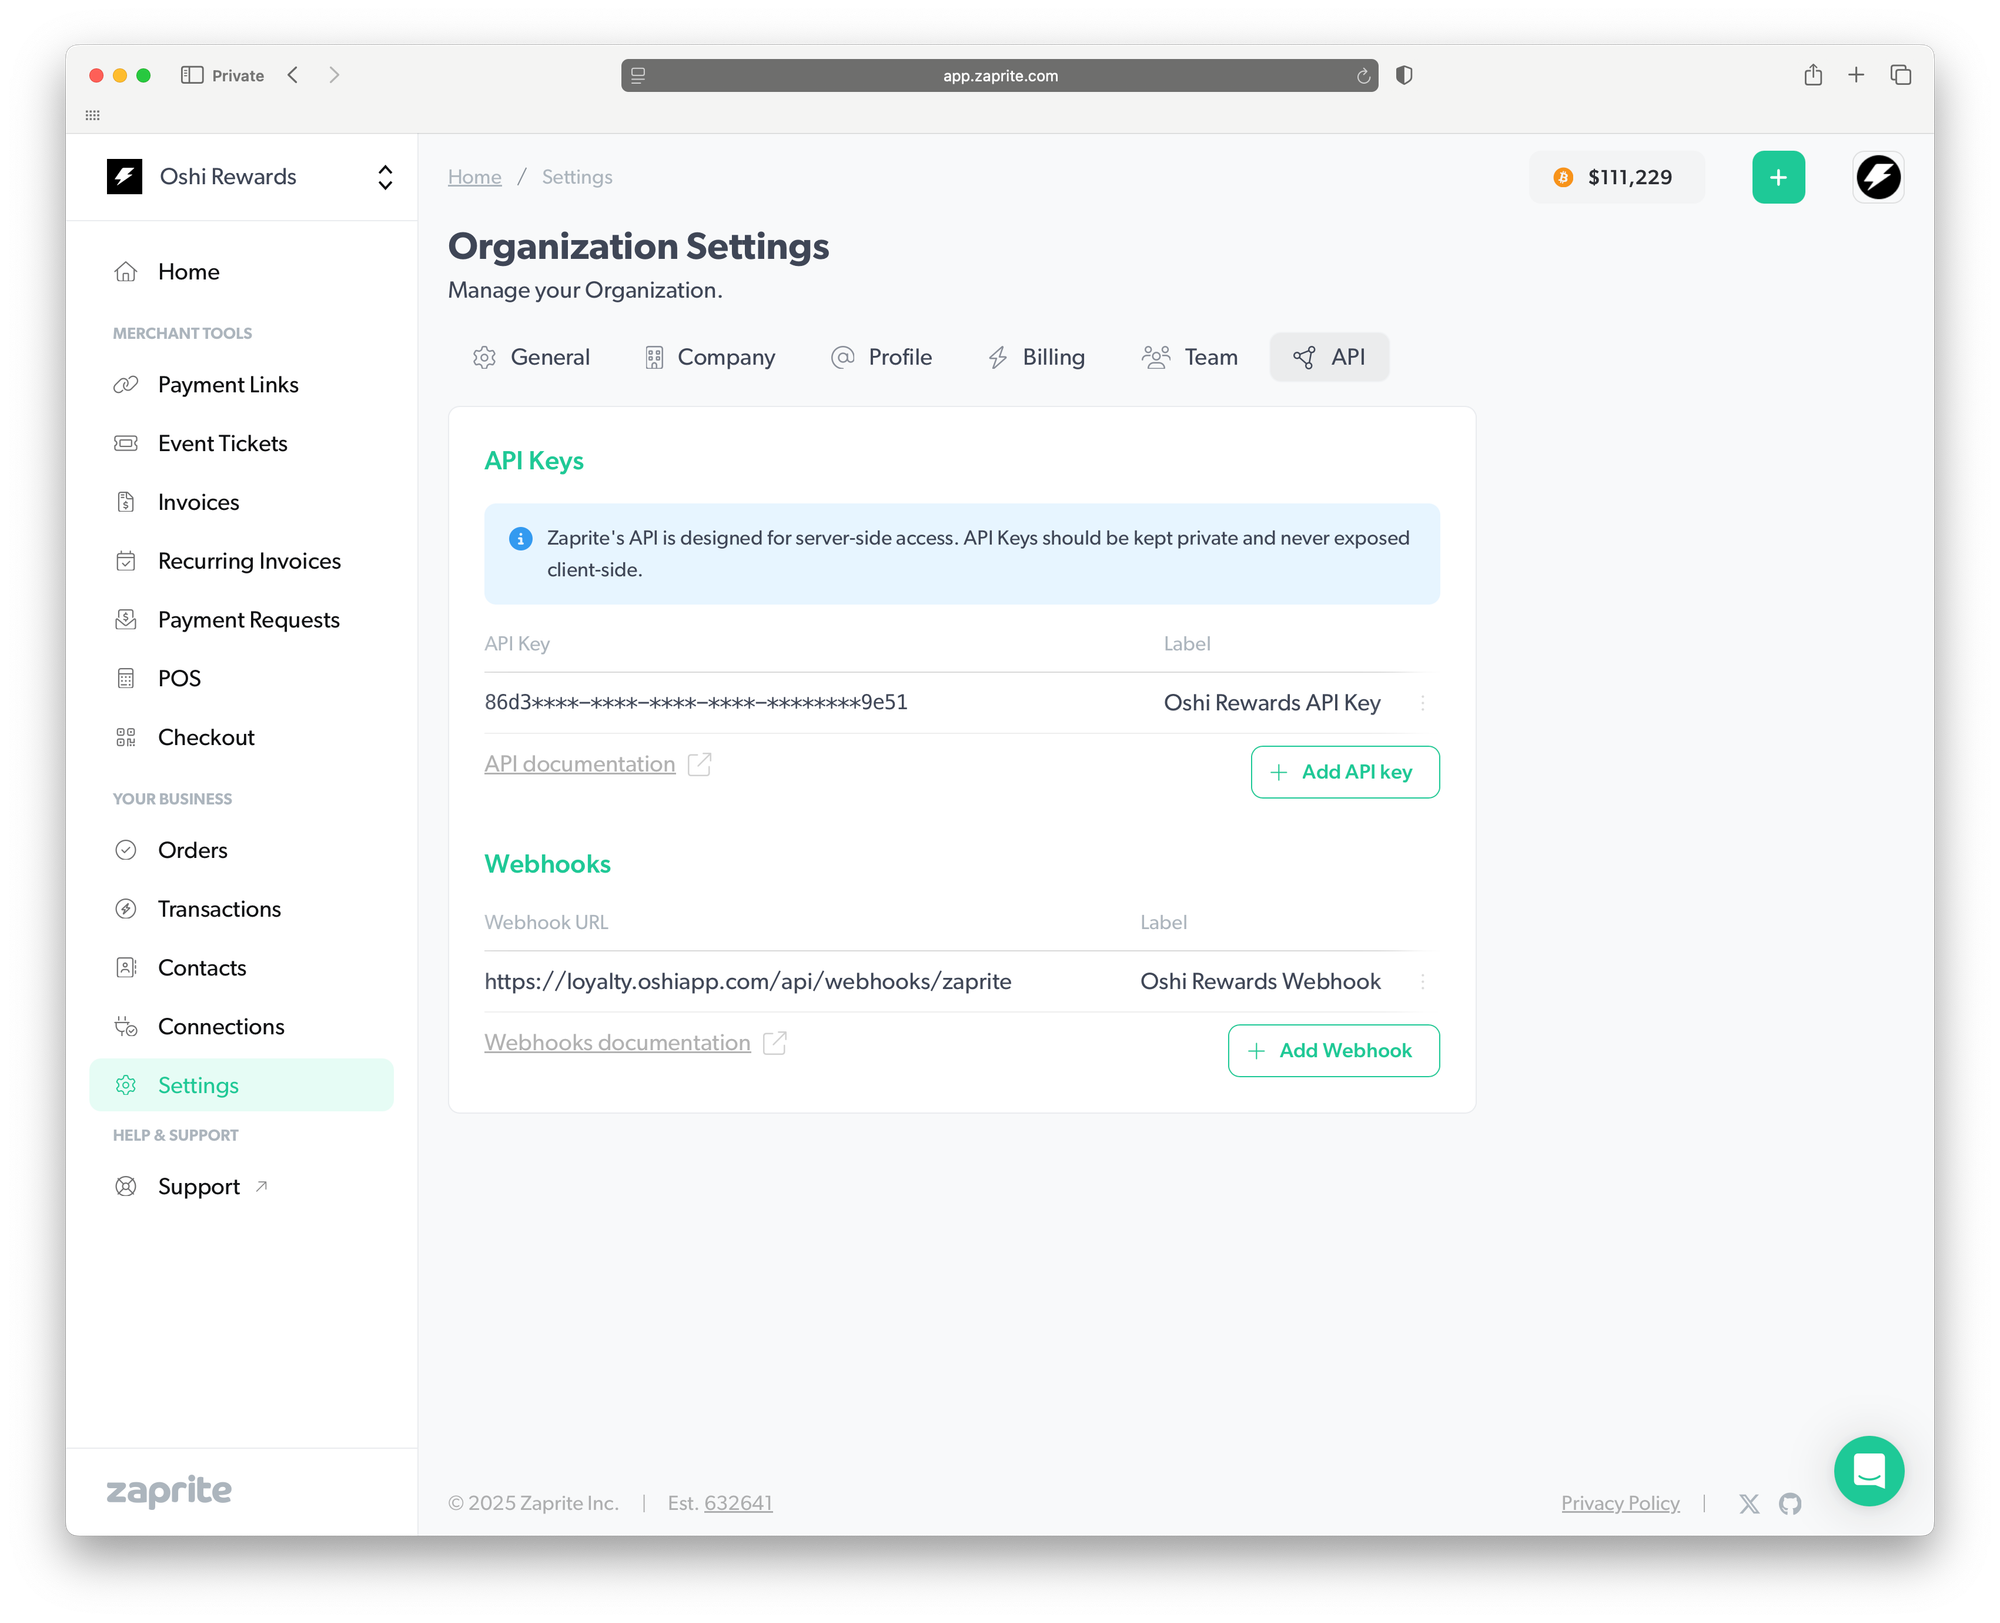Toggle the browser sidebar panel
Screen dimensions: 2000x1623
pyautogui.click(x=192, y=75)
